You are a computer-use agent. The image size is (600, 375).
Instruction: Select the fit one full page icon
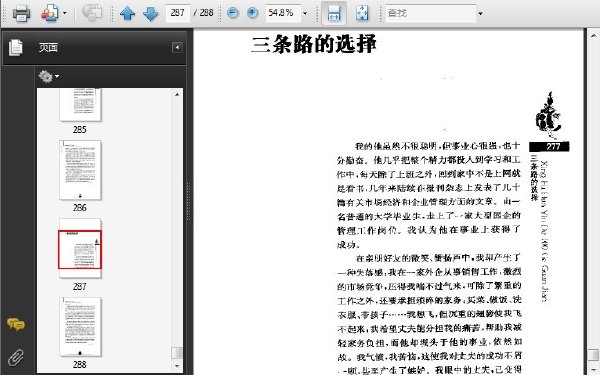[x=362, y=13]
